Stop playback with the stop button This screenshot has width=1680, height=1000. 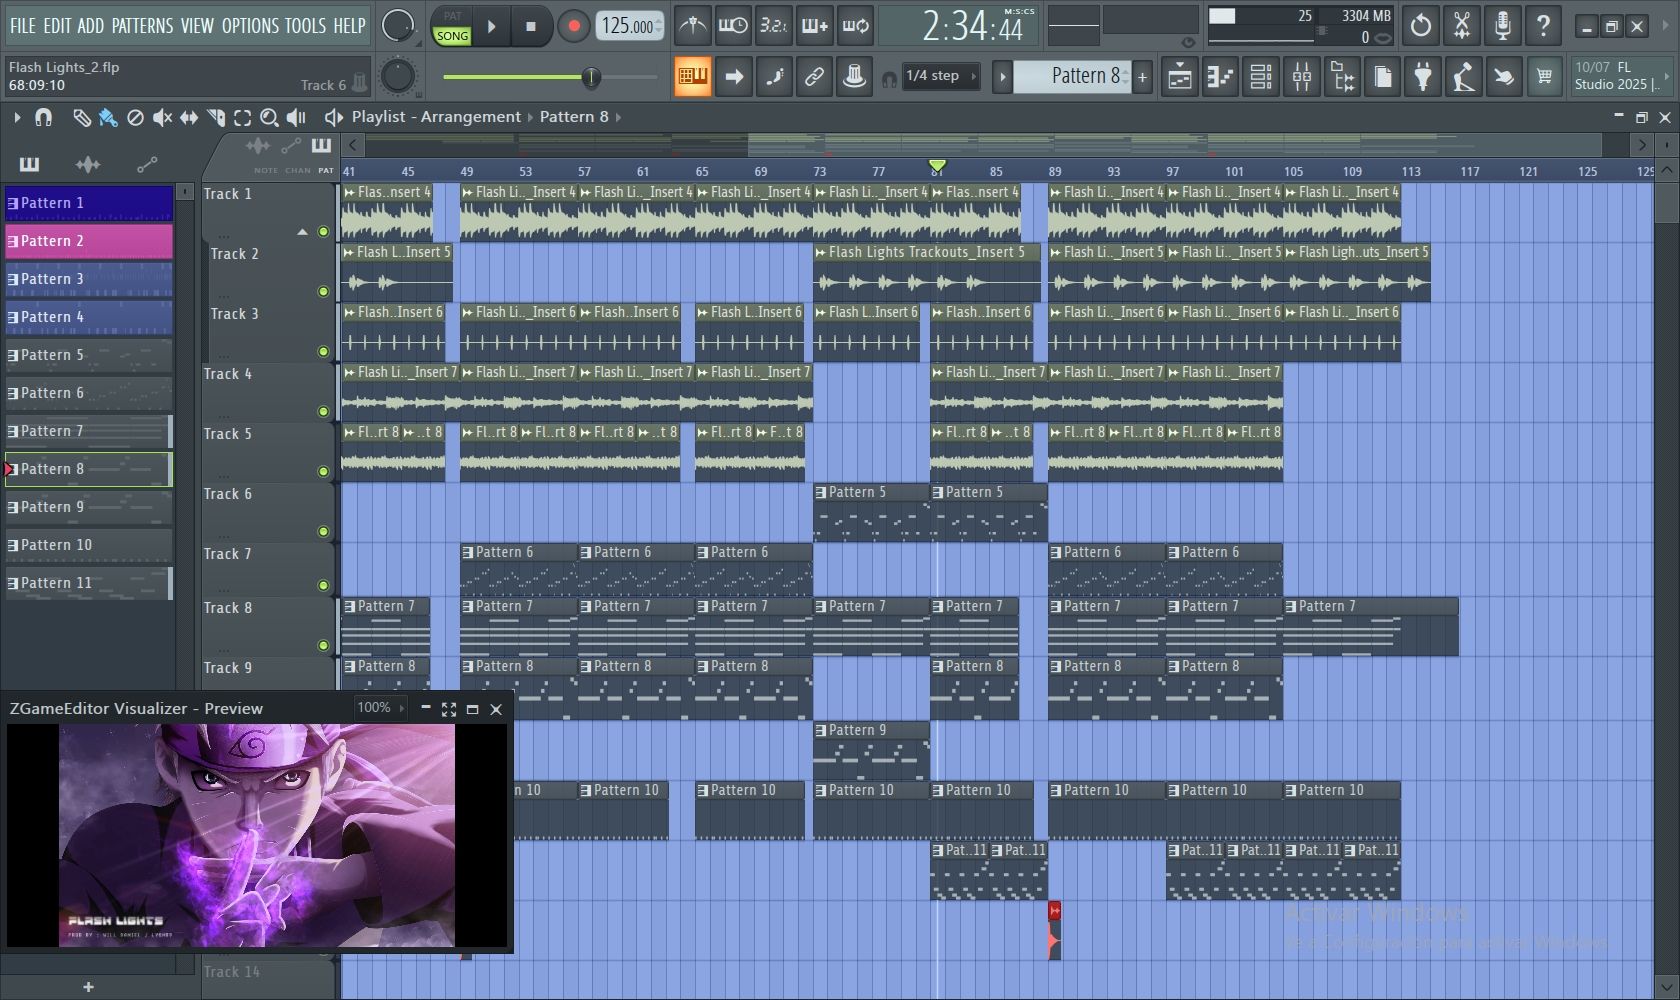(531, 27)
